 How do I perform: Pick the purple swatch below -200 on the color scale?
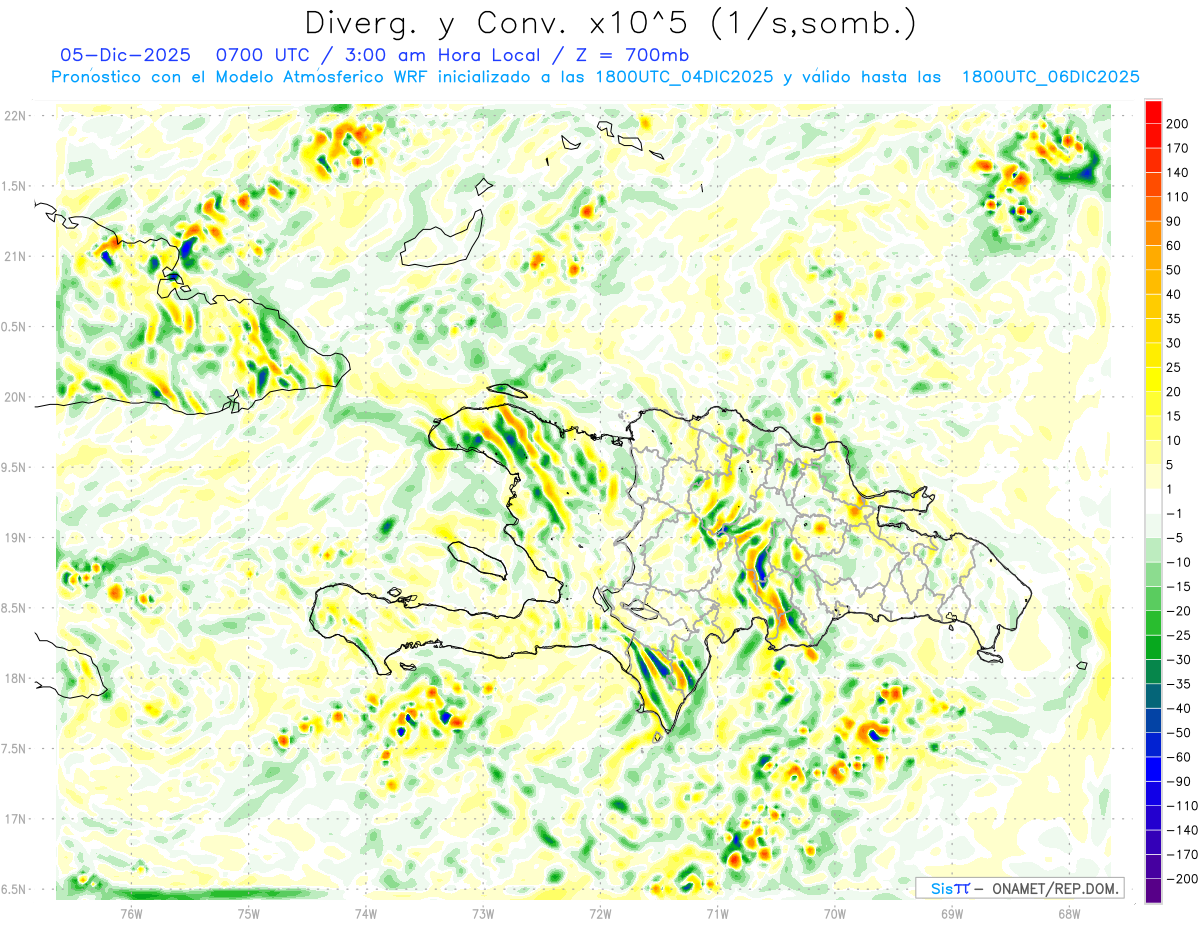pos(1154,890)
